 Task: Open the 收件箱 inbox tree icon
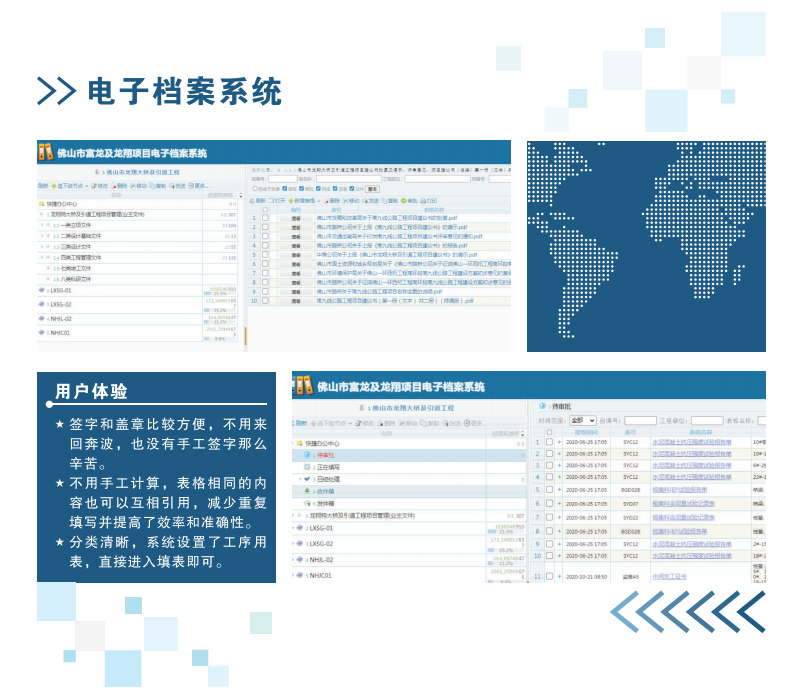(309, 491)
